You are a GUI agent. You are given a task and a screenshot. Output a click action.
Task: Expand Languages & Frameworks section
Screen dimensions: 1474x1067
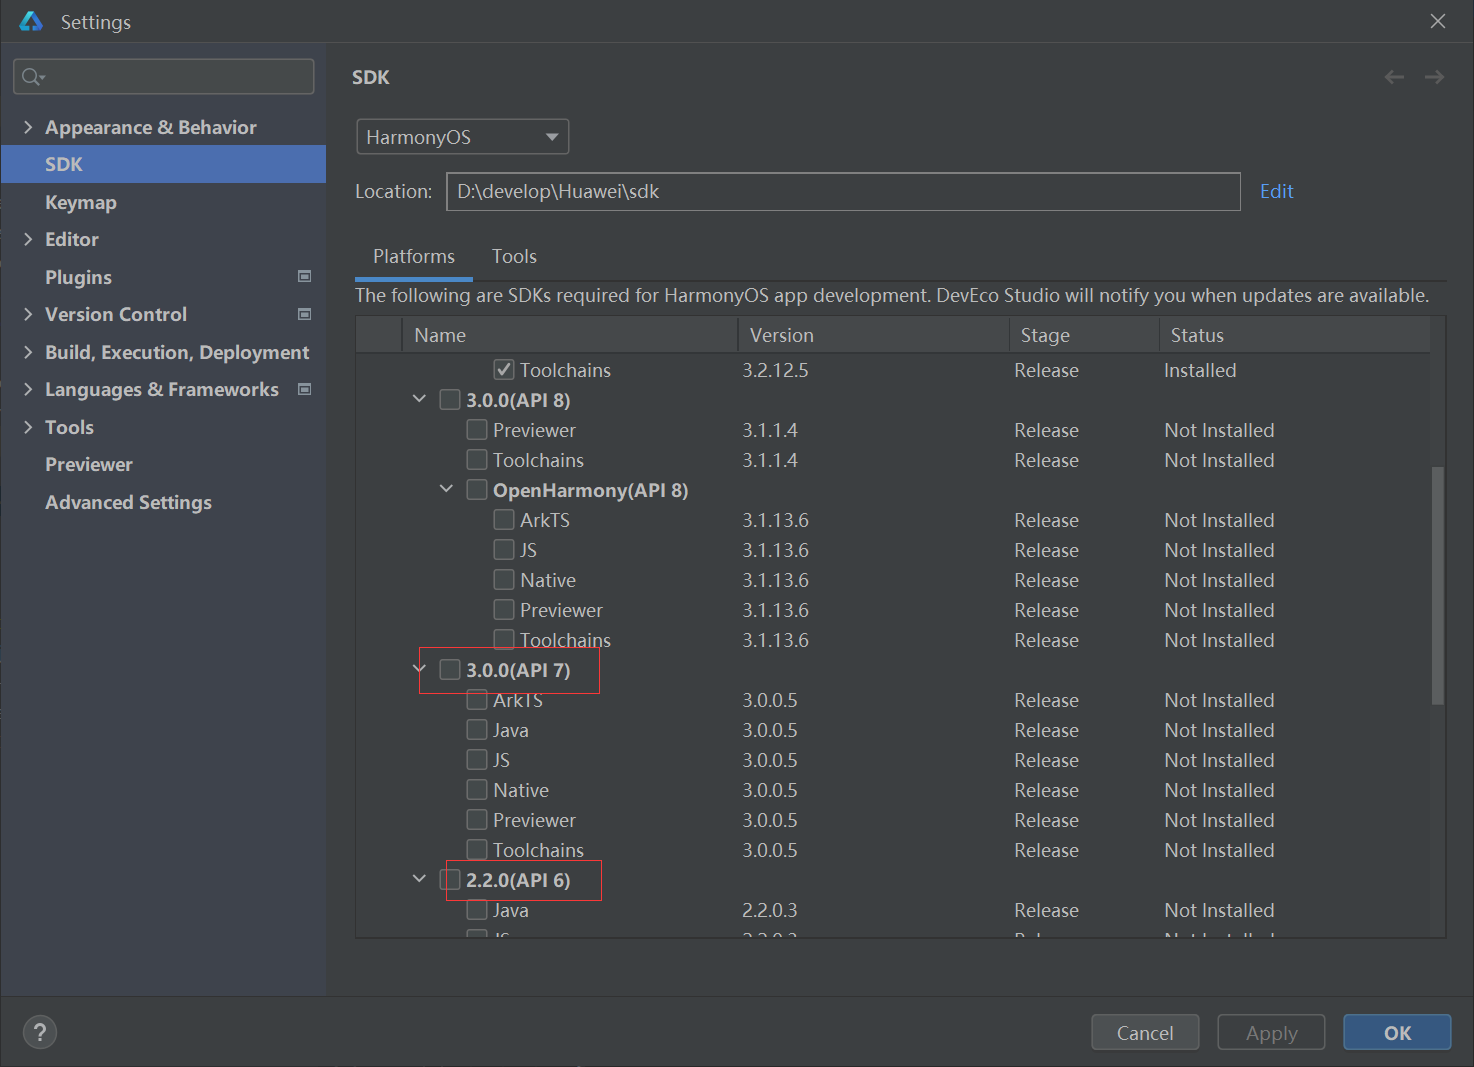(x=28, y=389)
